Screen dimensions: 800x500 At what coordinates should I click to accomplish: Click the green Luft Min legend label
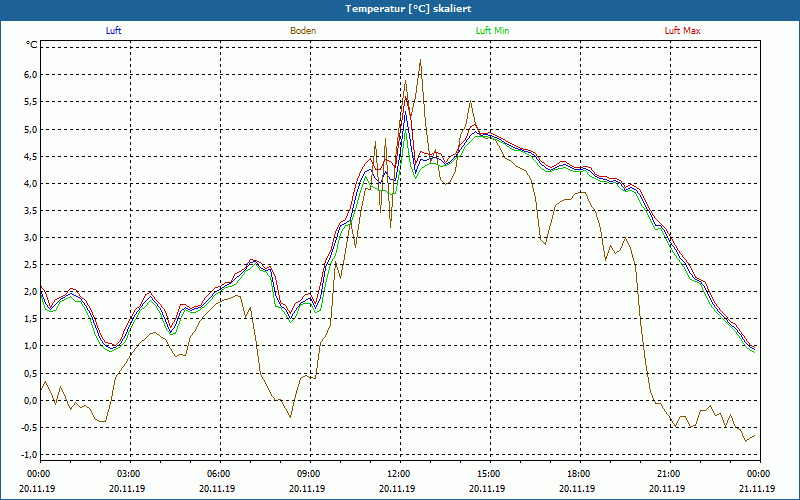point(492,31)
